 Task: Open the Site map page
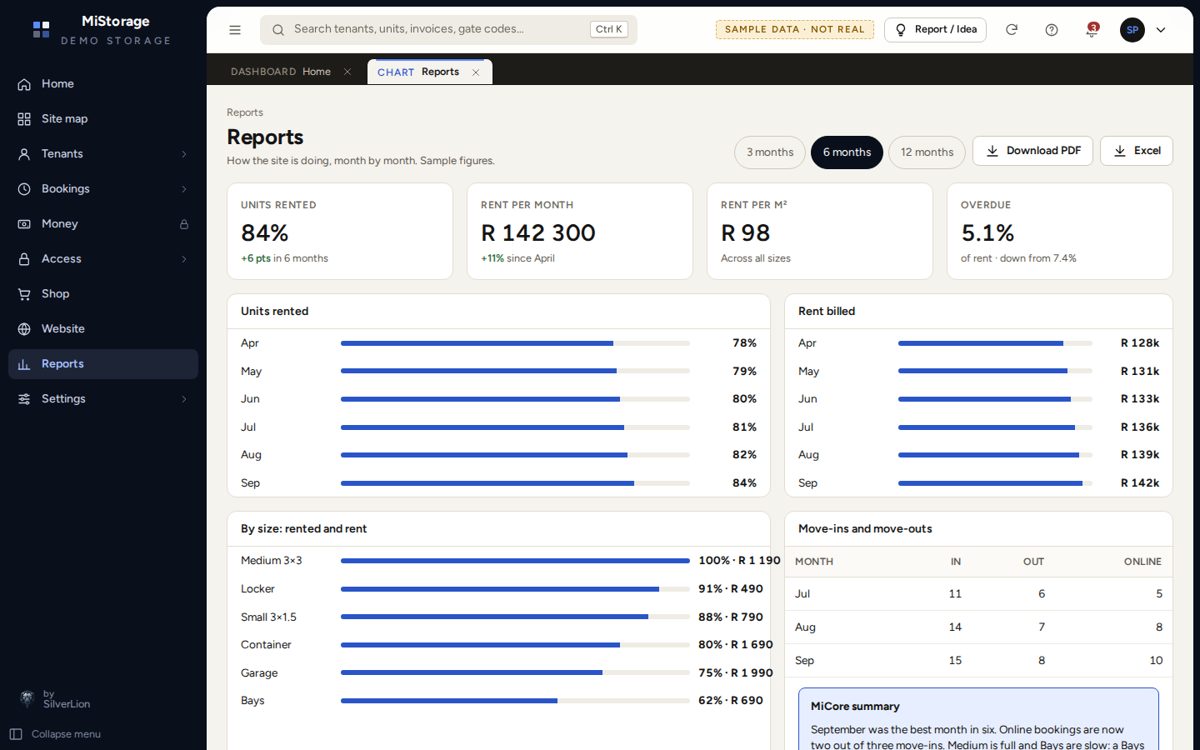click(x=103, y=119)
